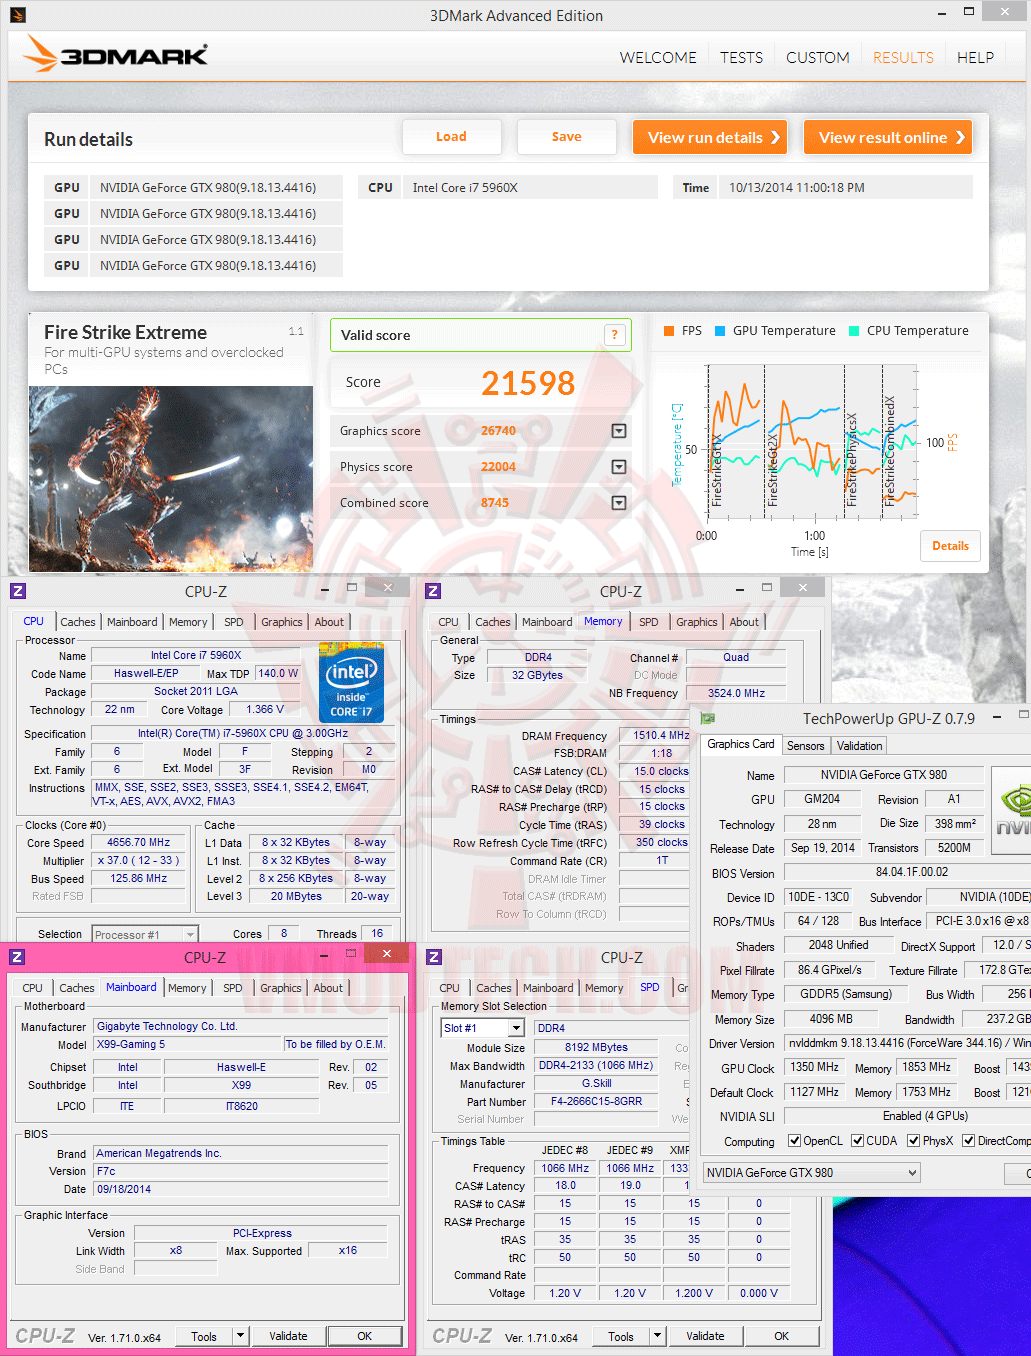The image size is (1031, 1356).
Task: Open Tools dropdown arrow in pink CPU-Z window
Action: coord(240,1335)
